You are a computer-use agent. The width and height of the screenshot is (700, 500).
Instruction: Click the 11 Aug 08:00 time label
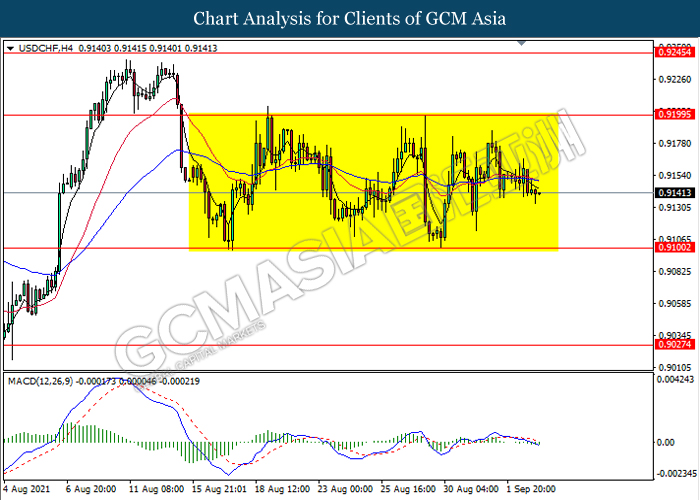click(157, 489)
